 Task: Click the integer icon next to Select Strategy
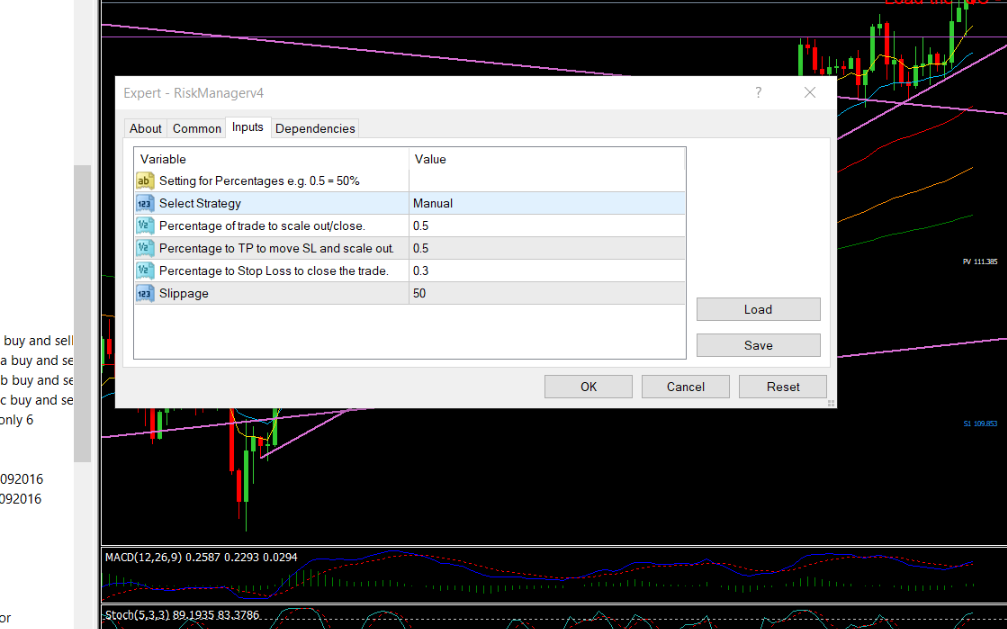coord(145,203)
